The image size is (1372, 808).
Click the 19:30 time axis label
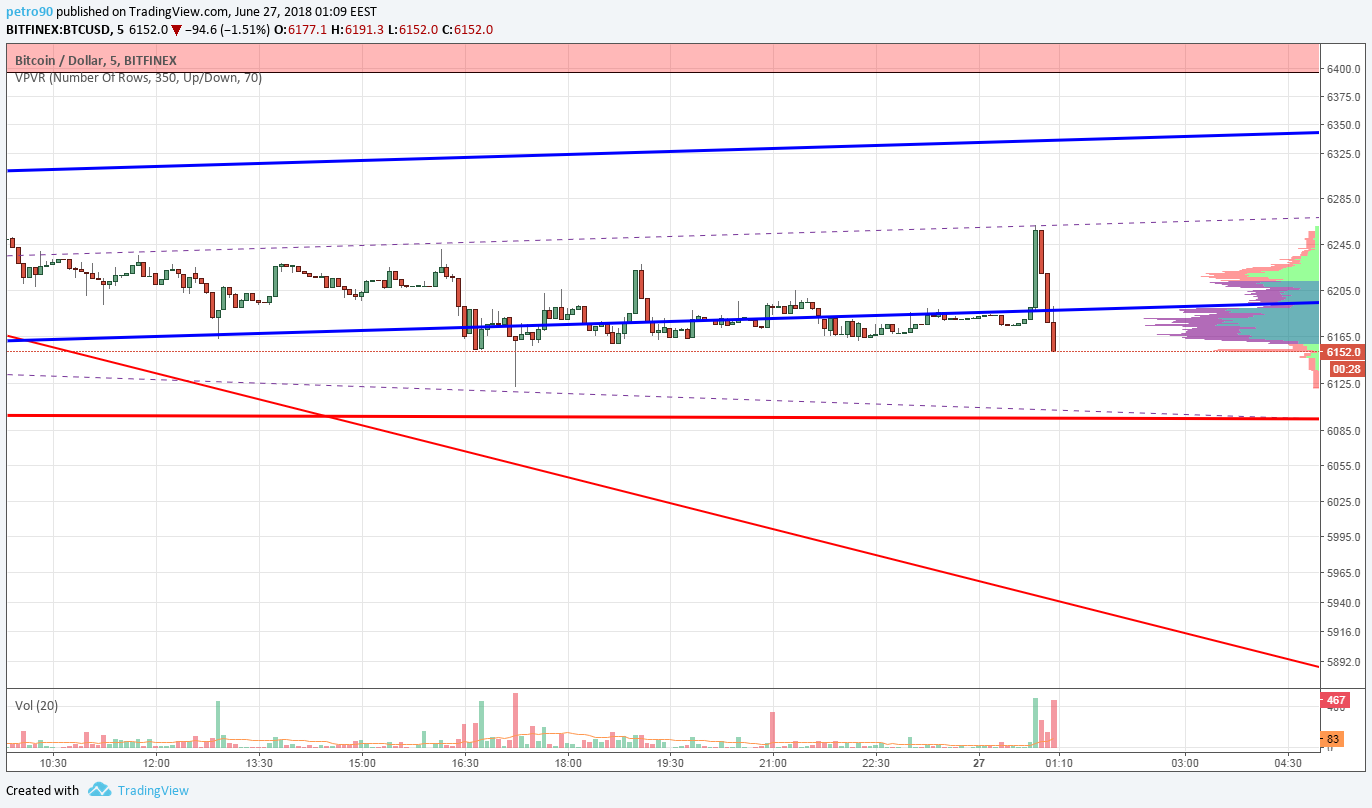coord(671,763)
